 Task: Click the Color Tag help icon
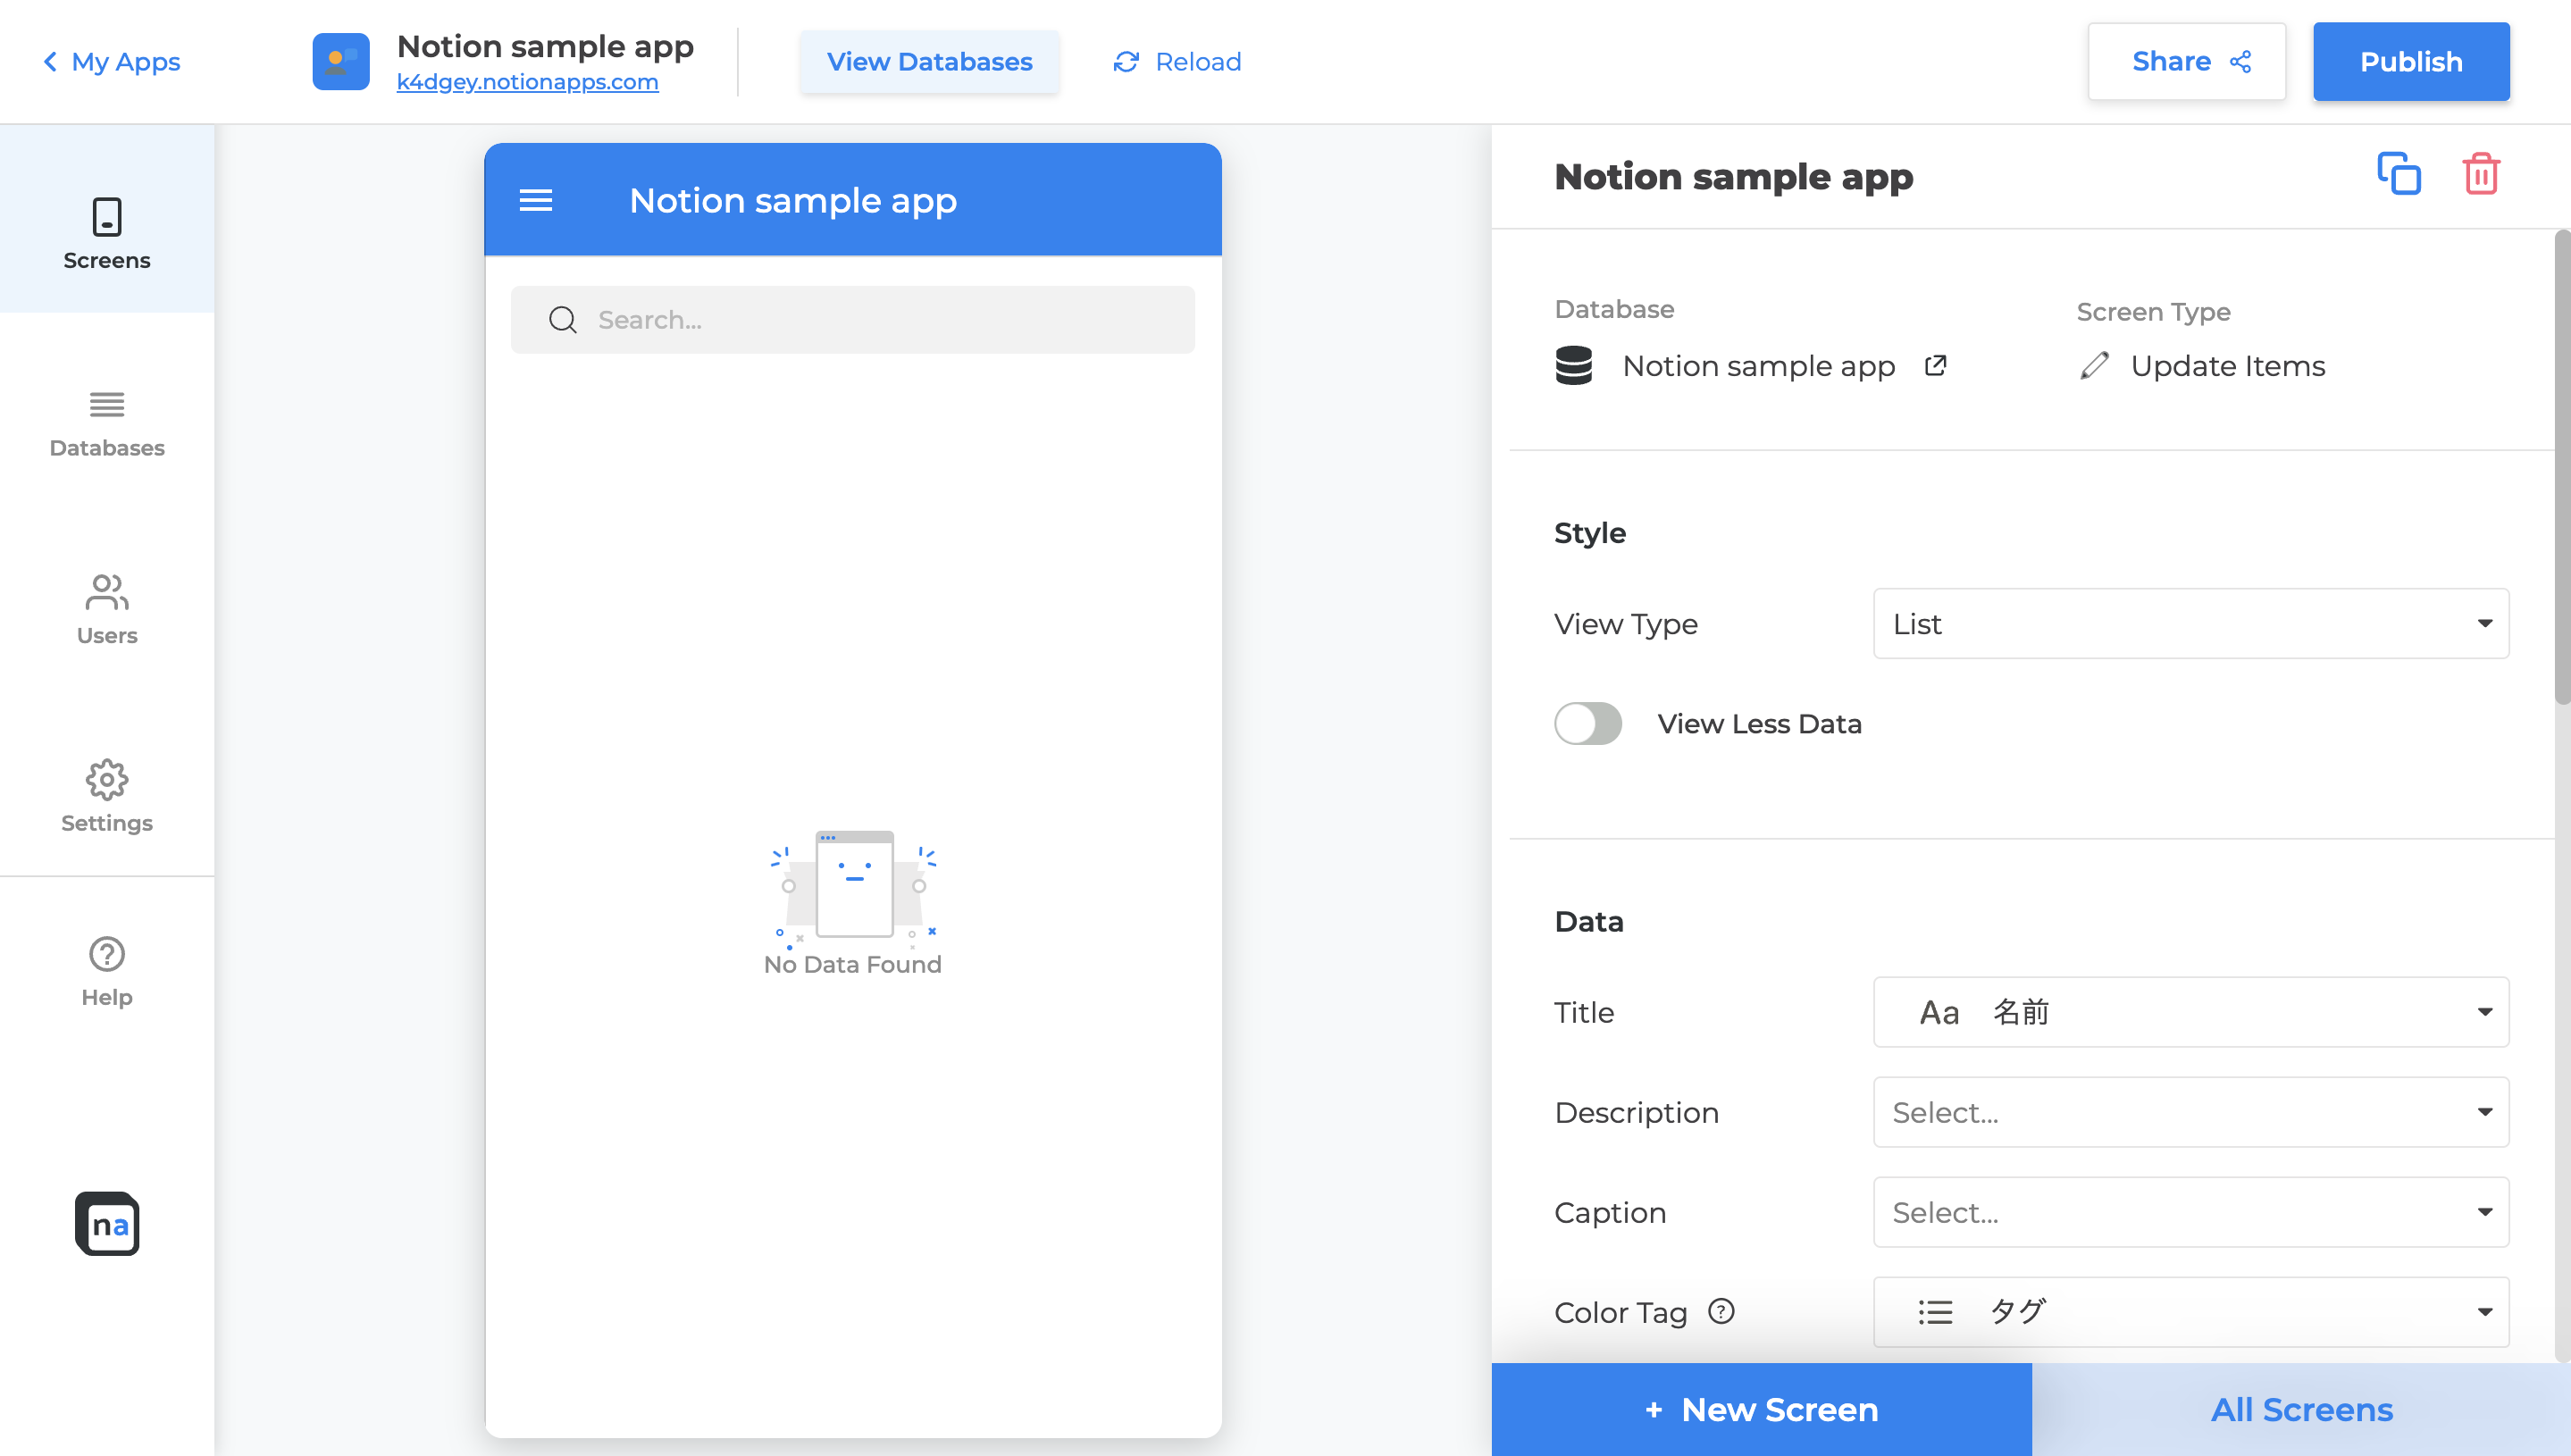click(1721, 1311)
